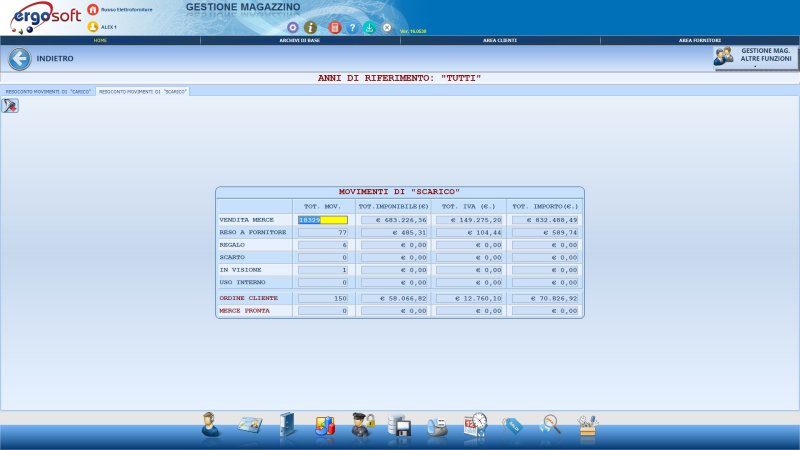Click the IN VISIONE row label

[x=240, y=270]
